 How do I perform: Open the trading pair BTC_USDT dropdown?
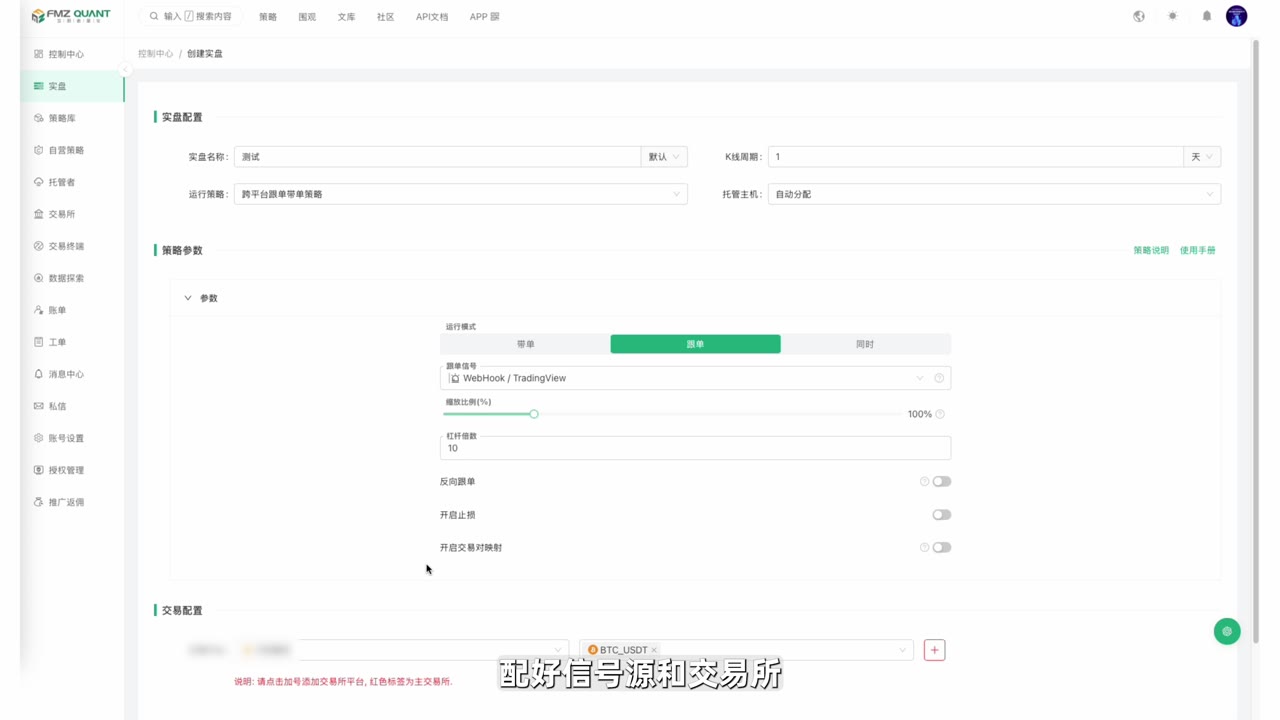[x=746, y=650]
